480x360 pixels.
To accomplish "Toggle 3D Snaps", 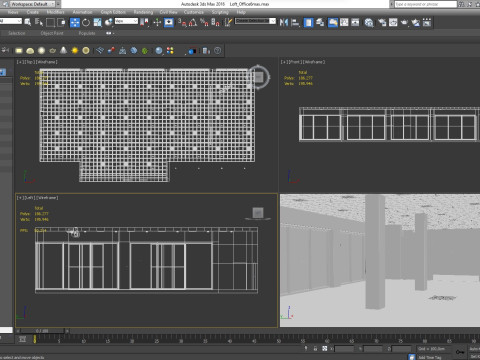I will pos(182,22).
